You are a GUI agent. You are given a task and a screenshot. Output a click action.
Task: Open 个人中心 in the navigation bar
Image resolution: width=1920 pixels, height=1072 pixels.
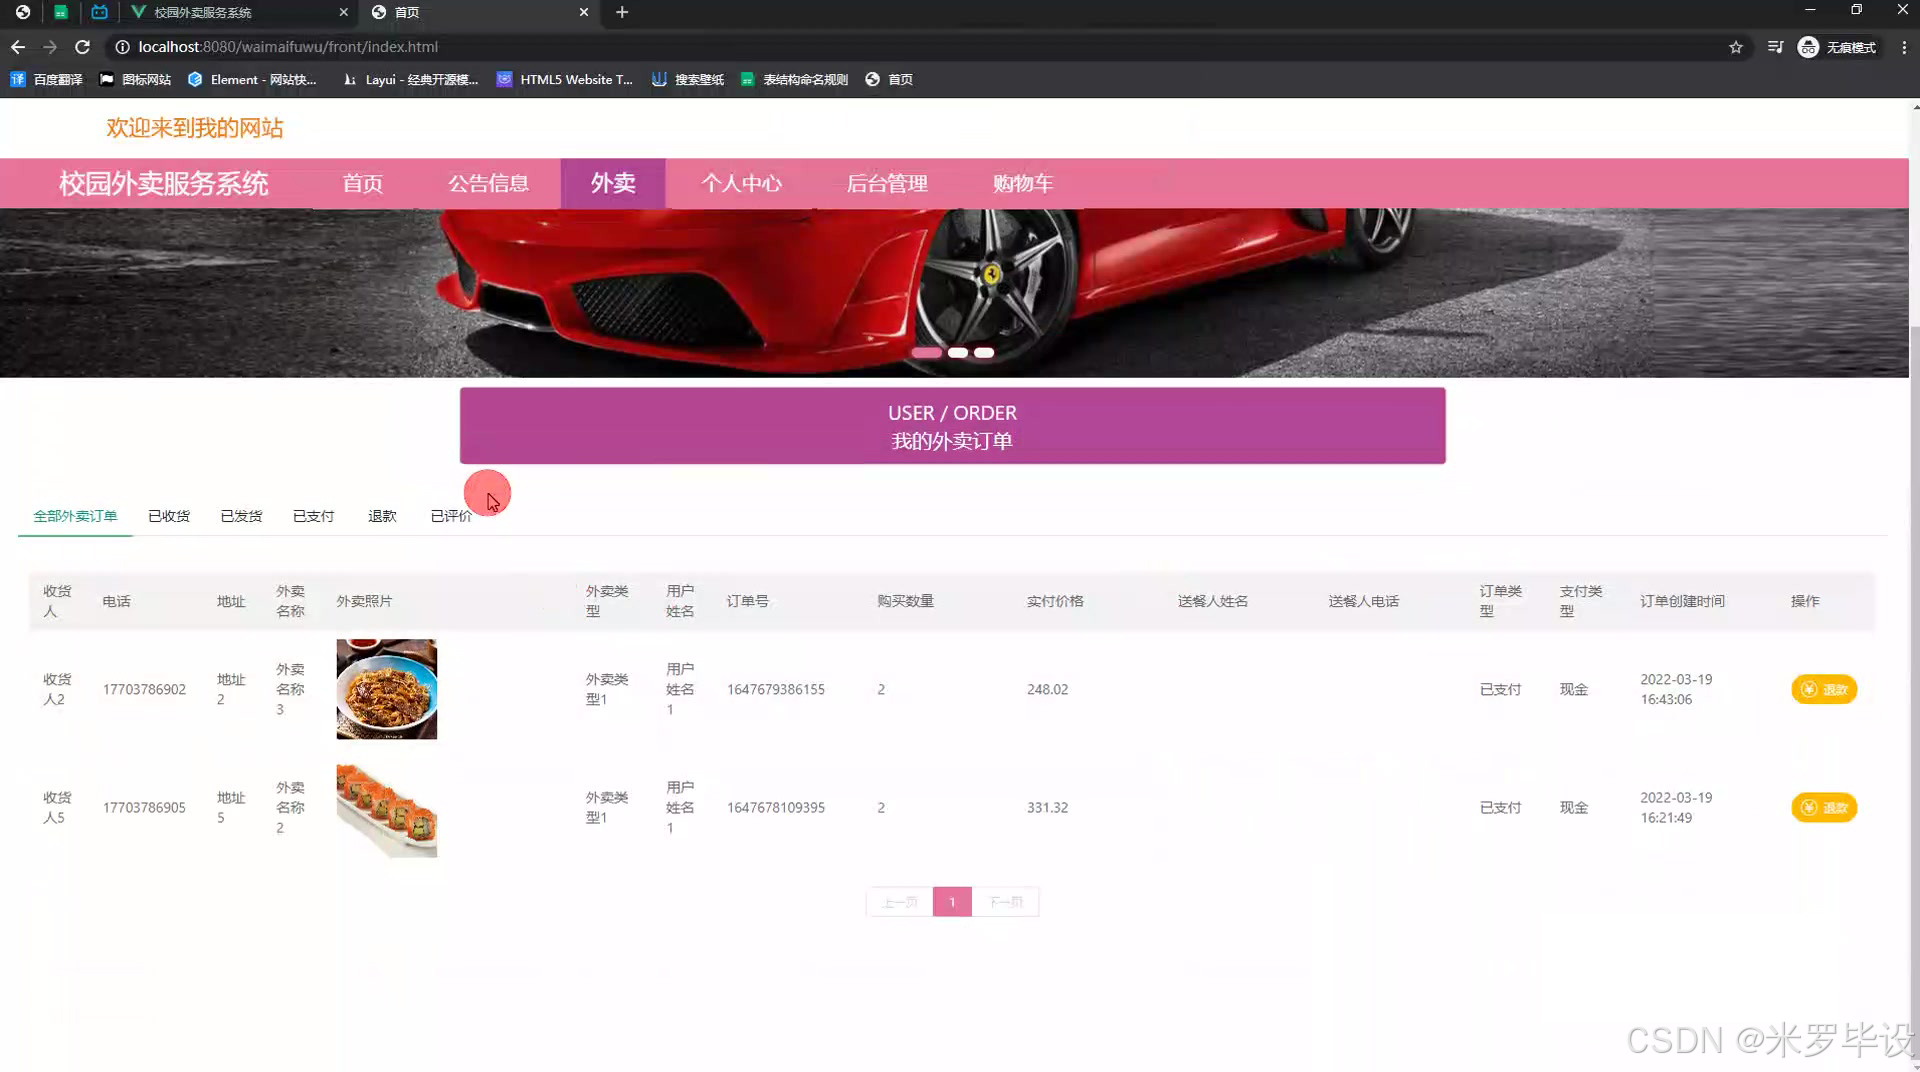[741, 183]
